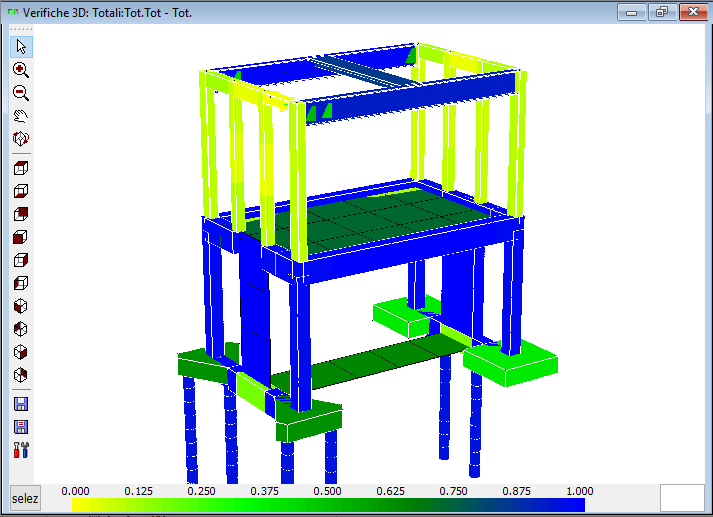
Task: Switch to cube left side view
Action: [21, 283]
